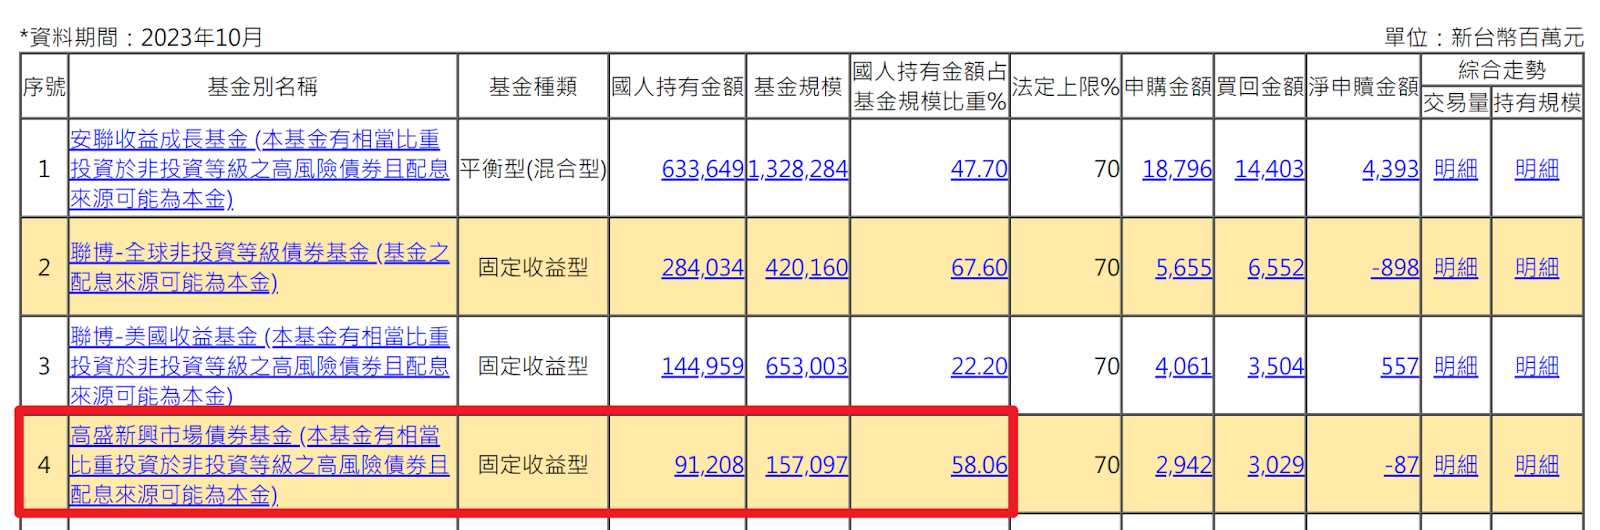Click the 4,393 net subscription link

coord(1391,169)
